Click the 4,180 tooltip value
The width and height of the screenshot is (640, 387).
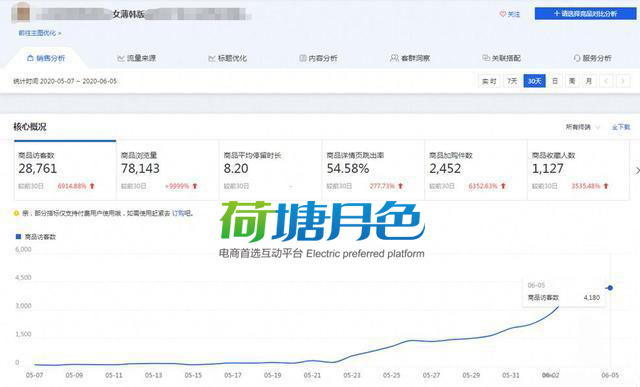tap(592, 298)
